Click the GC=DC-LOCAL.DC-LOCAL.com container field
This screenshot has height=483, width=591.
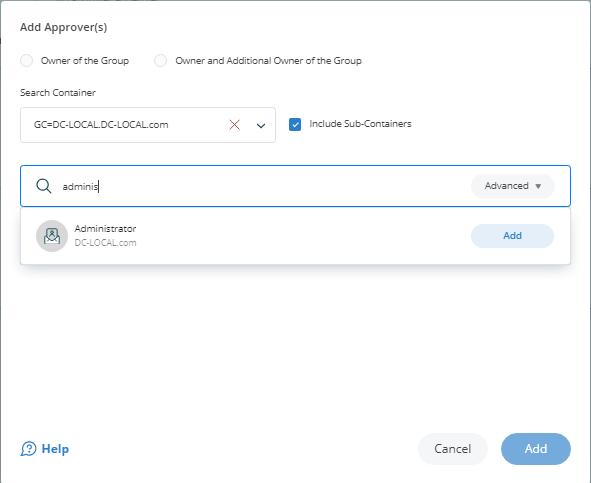[148, 125]
